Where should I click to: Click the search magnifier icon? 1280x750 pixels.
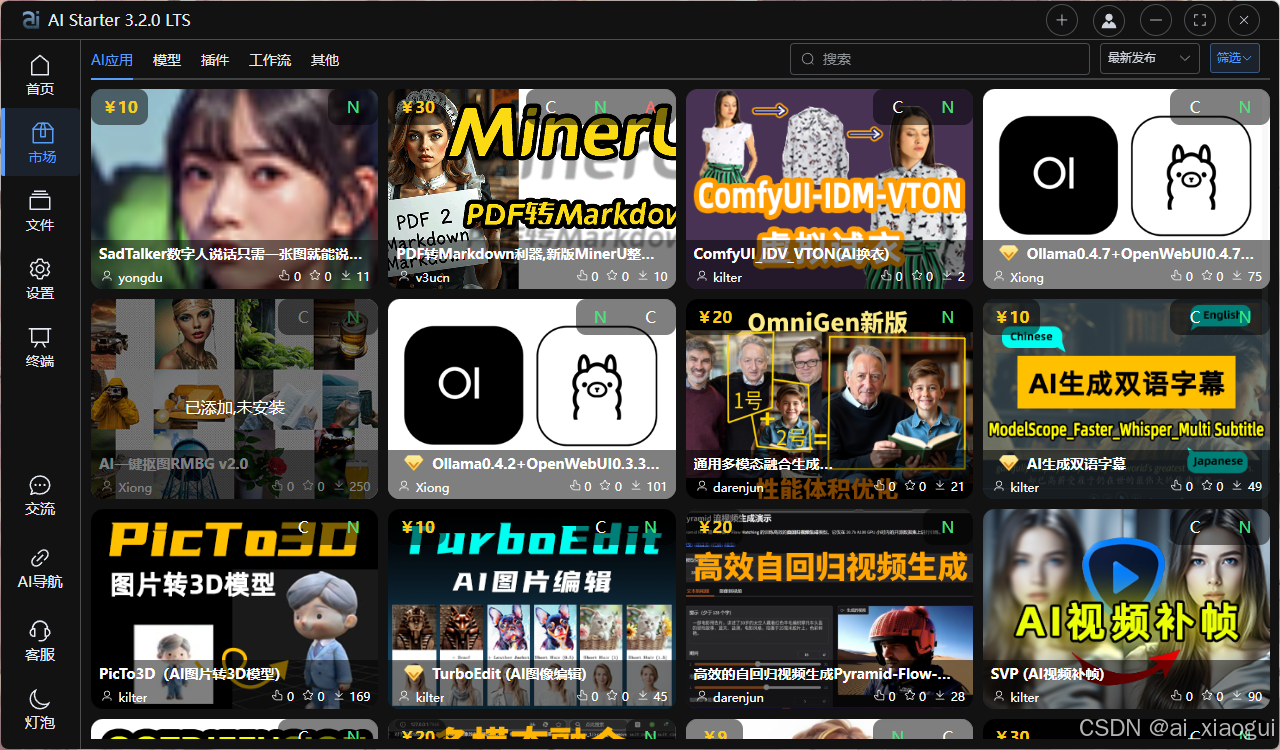point(808,59)
